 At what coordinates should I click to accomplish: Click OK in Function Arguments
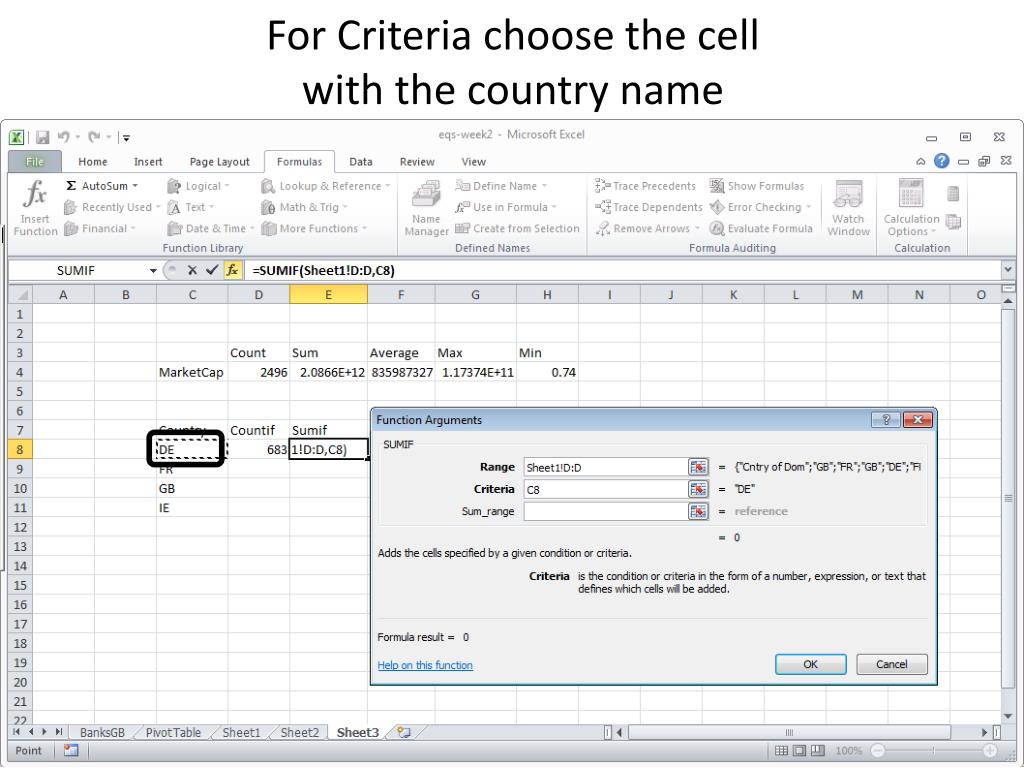[810, 664]
